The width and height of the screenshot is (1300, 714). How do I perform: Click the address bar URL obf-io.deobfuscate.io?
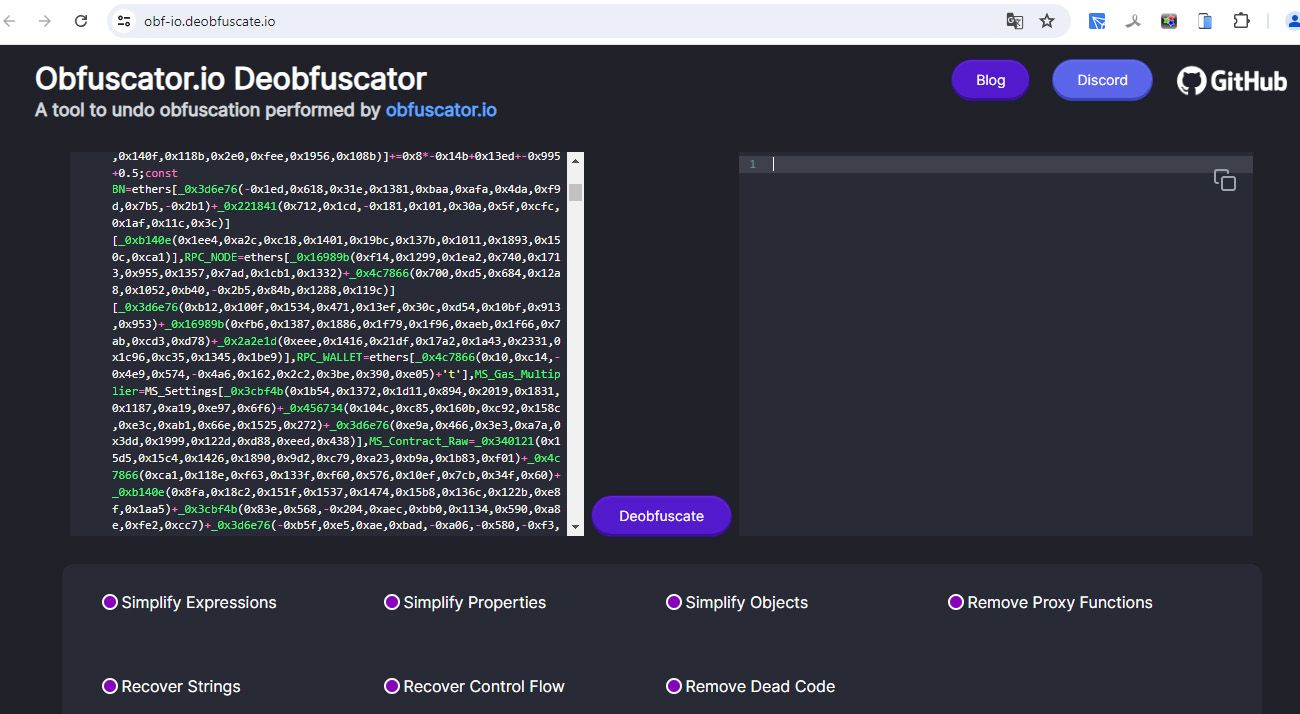209,21
